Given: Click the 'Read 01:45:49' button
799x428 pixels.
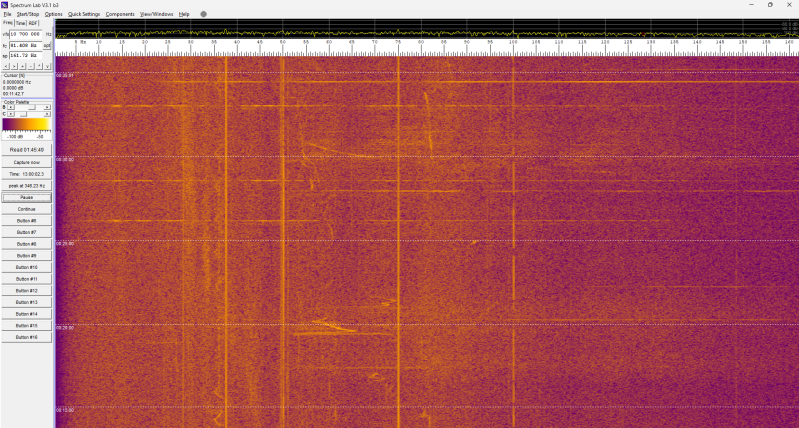Looking at the screenshot, I should (26, 150).
